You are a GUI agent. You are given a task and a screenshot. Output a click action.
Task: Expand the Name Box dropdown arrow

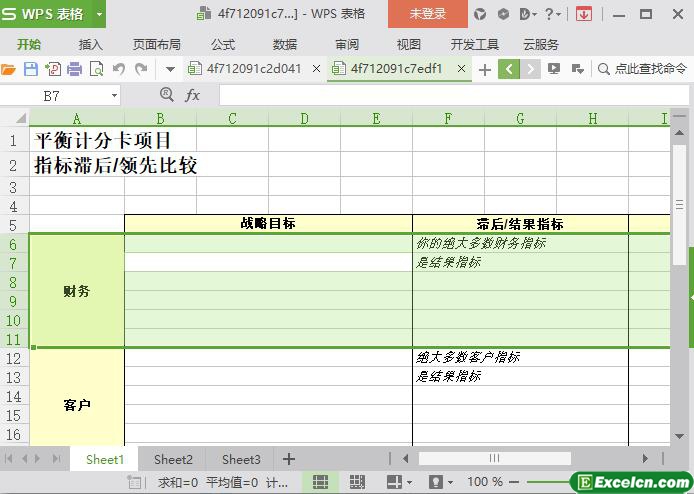pos(114,95)
